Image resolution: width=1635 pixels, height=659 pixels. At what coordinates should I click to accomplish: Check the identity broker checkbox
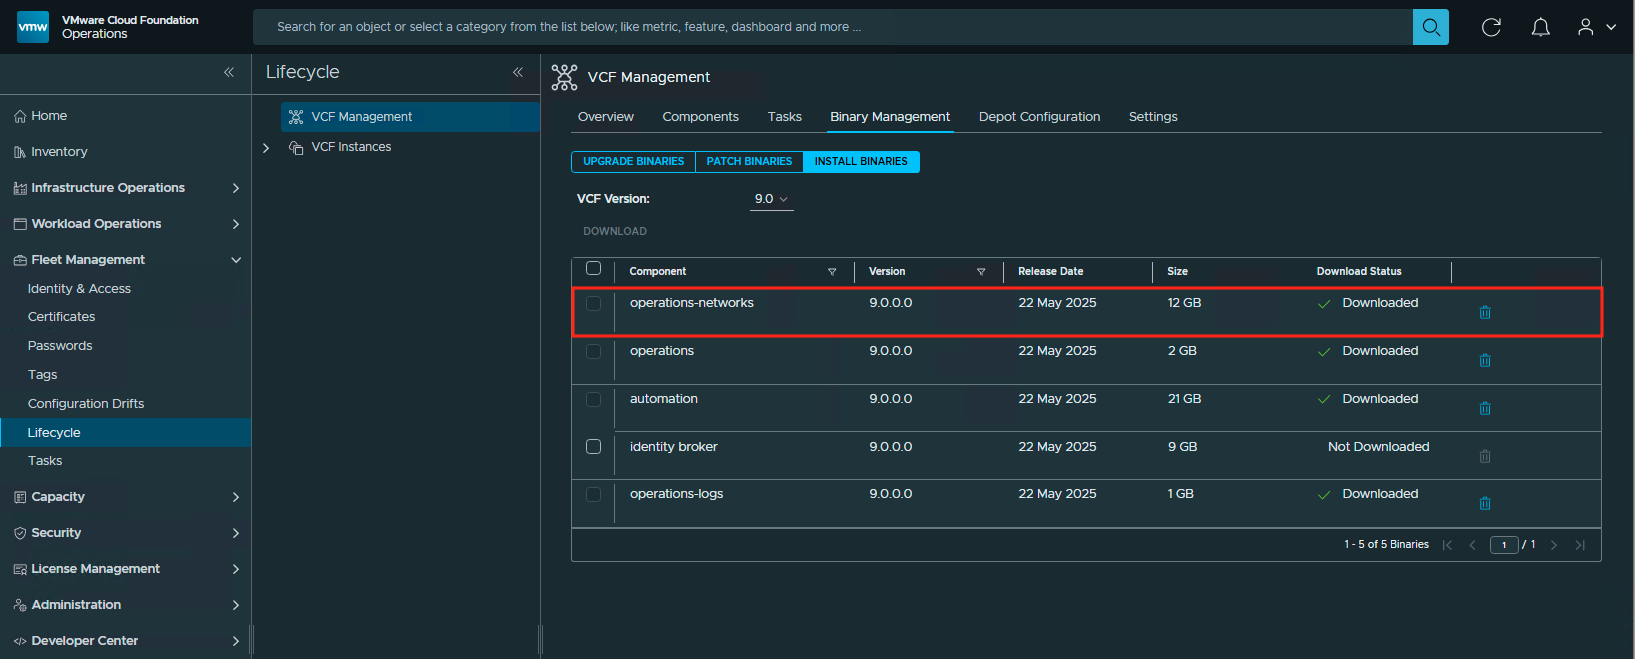pyautogui.click(x=594, y=447)
